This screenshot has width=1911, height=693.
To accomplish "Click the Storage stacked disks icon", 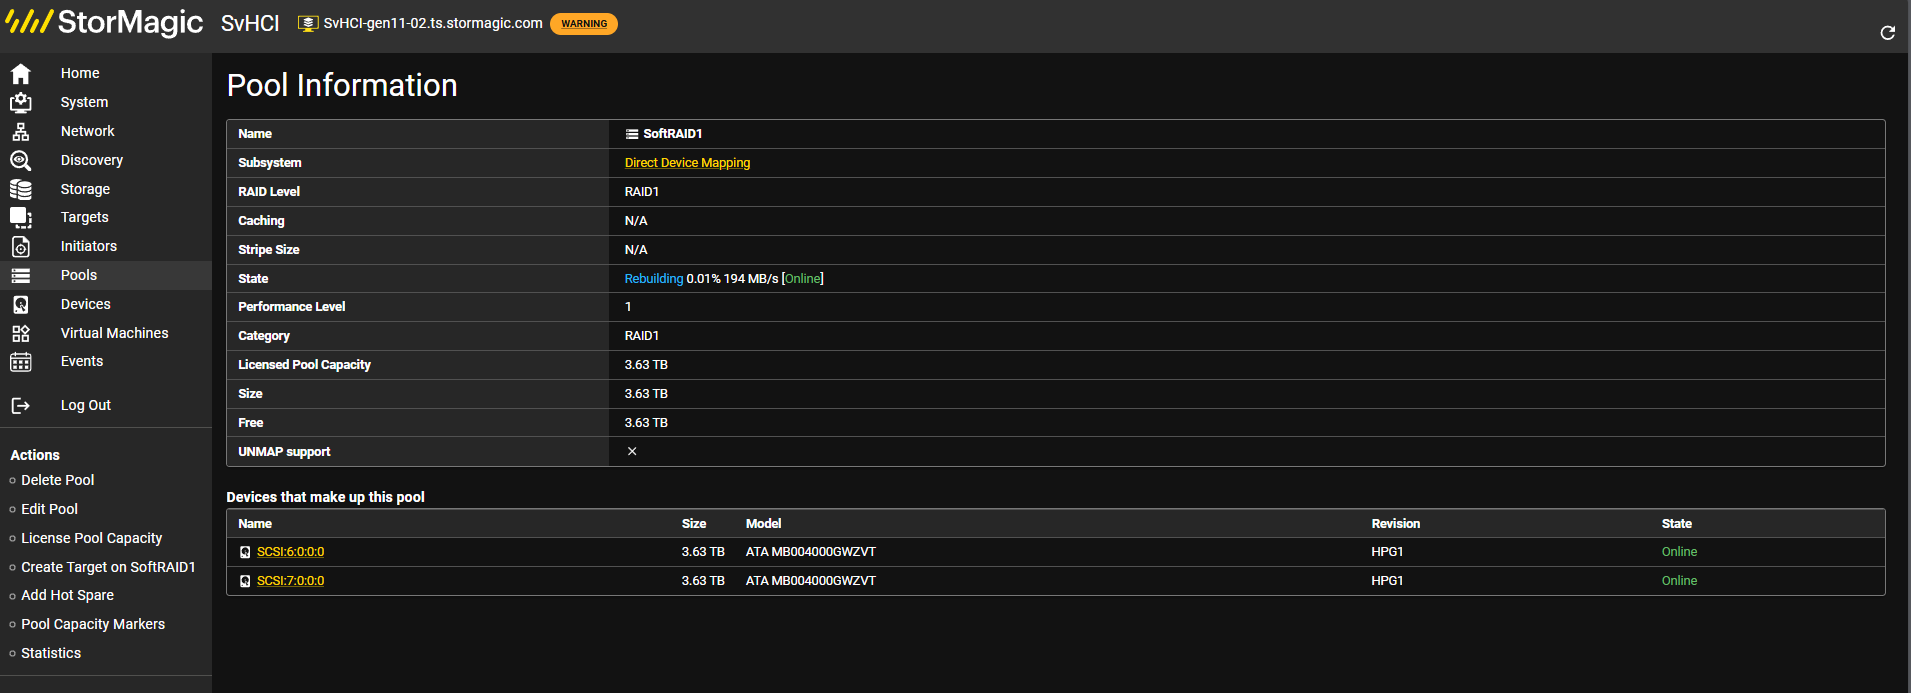I will [20, 189].
